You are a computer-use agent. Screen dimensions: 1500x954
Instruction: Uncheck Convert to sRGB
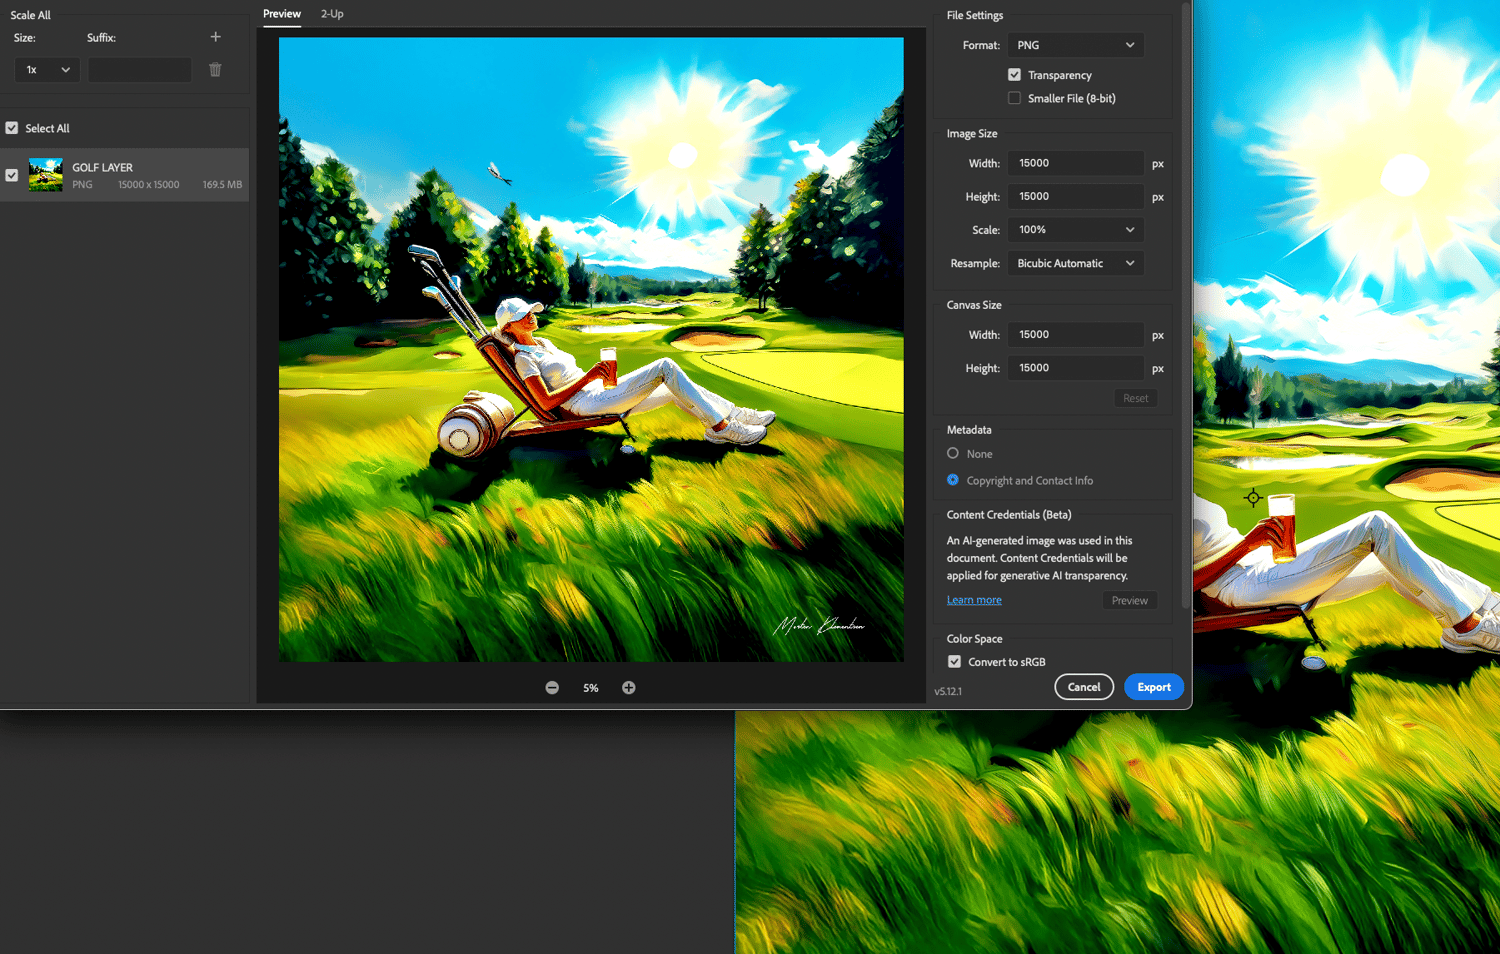pos(955,662)
